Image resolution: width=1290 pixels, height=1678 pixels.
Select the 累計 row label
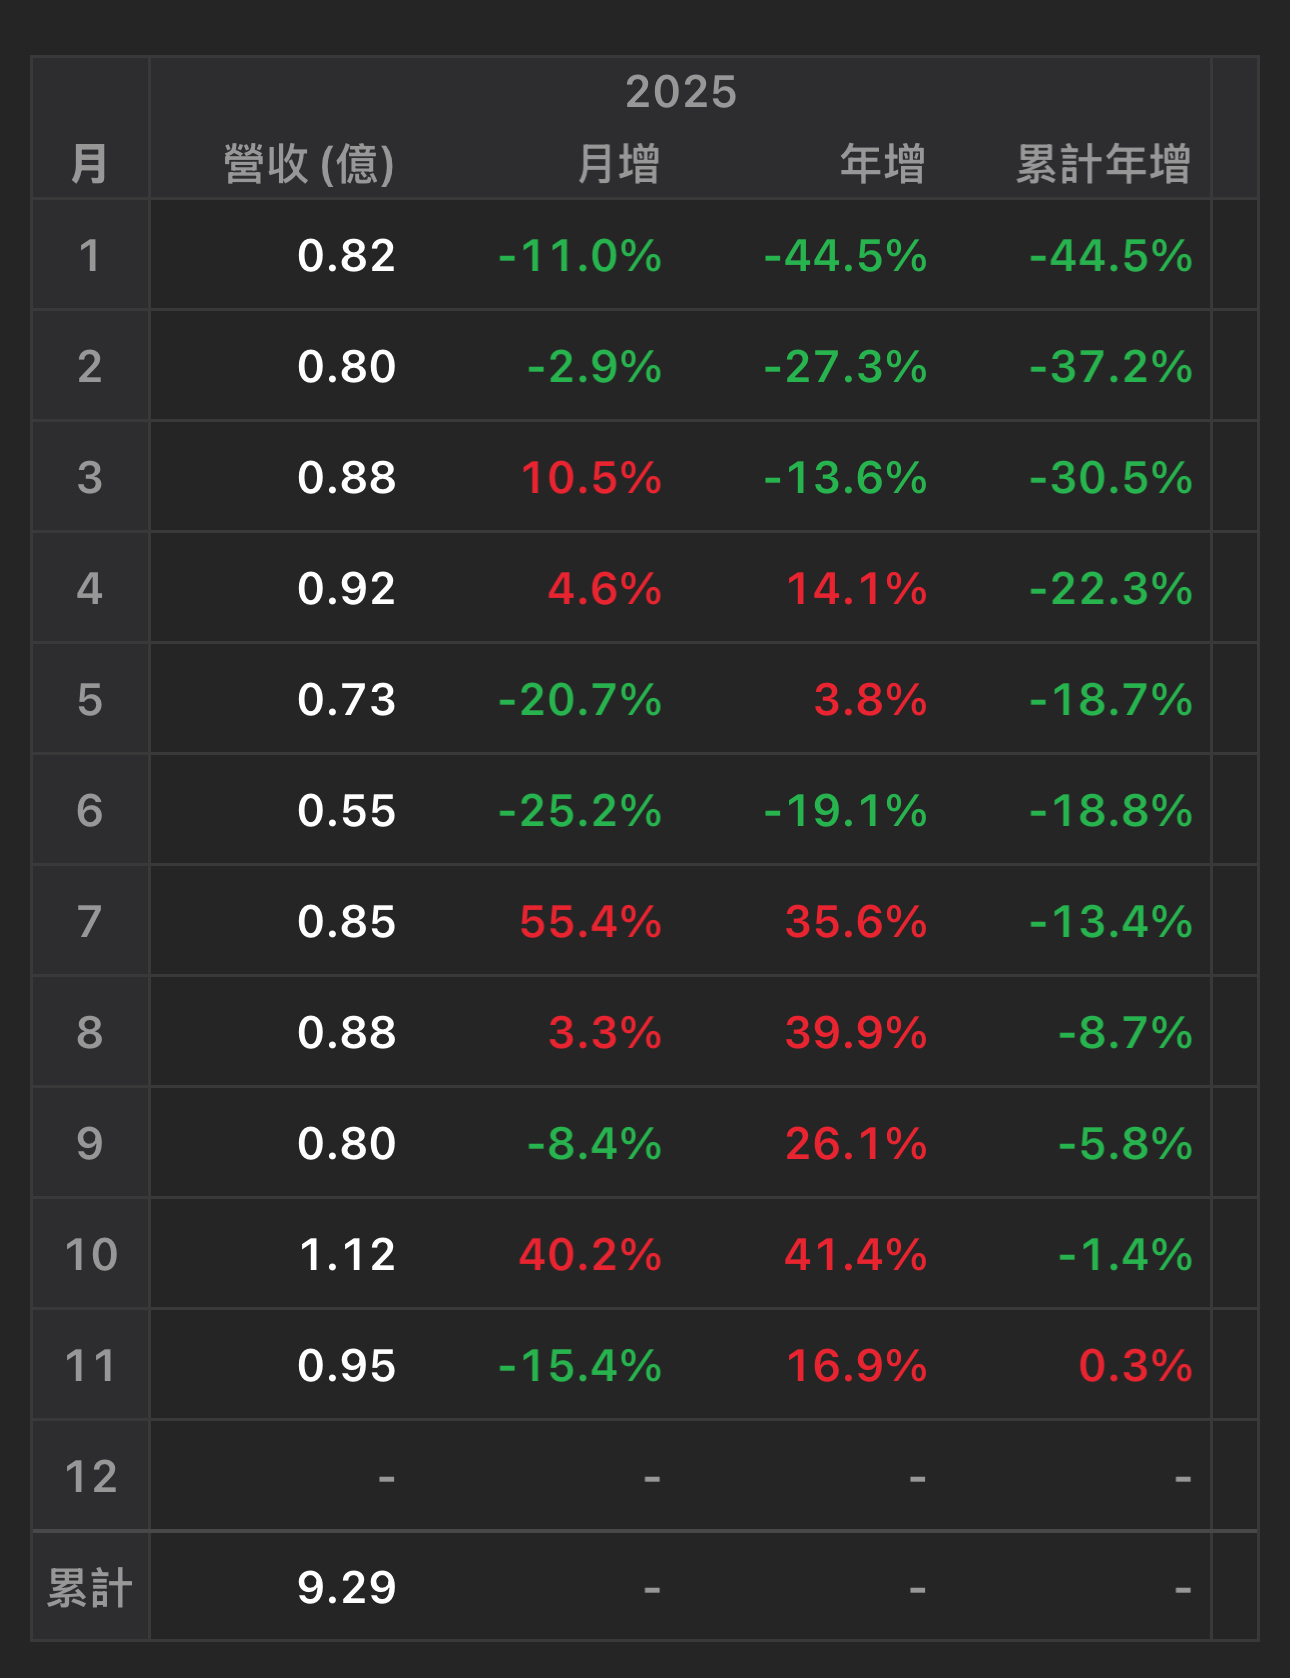(90, 1587)
